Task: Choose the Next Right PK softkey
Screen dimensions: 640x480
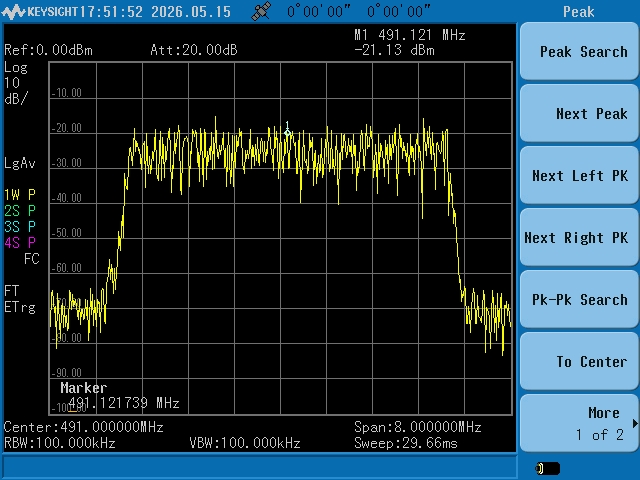Action: click(x=579, y=238)
